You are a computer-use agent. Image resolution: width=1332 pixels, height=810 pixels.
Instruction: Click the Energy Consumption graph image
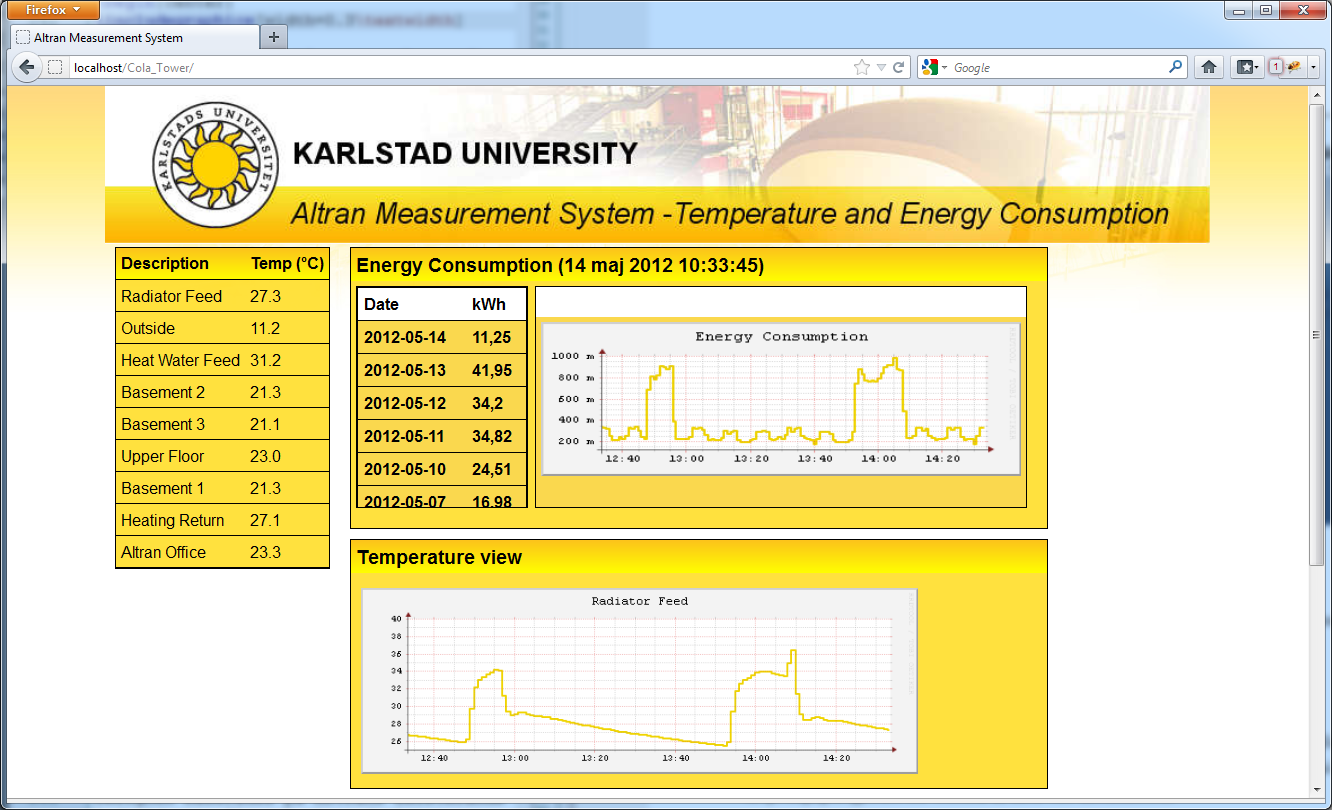(x=781, y=399)
